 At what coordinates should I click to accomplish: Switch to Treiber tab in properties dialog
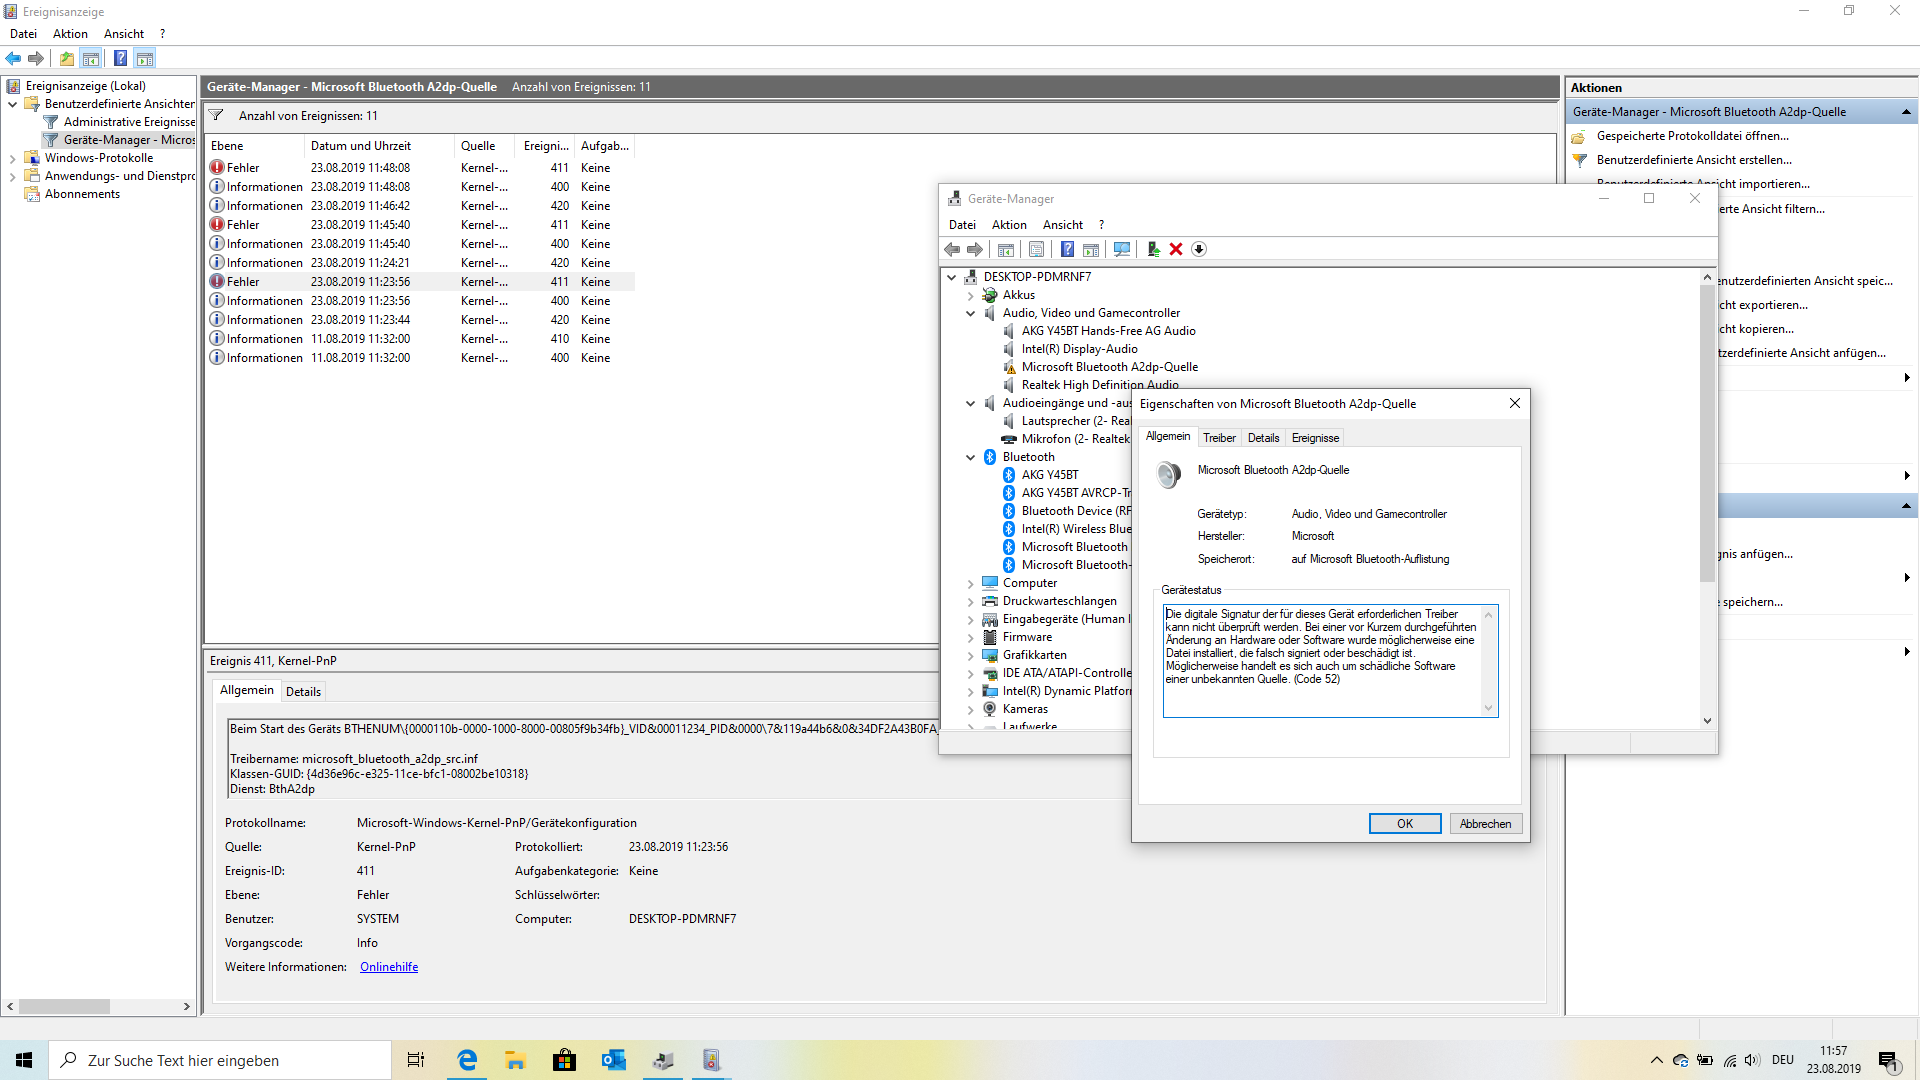1219,438
